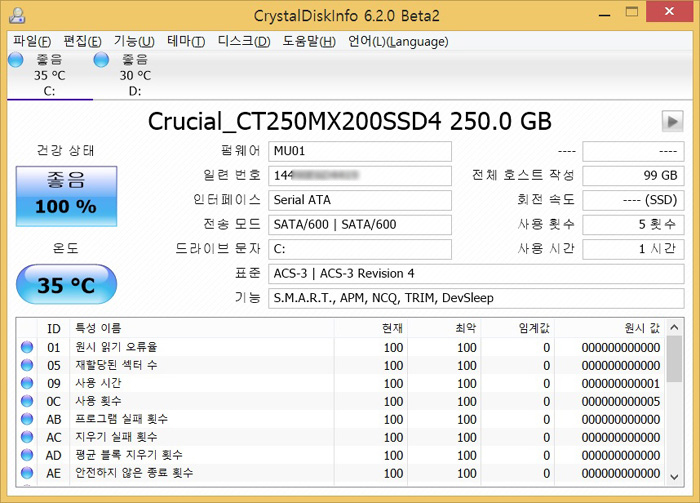Click the next disk arrow button
This screenshot has width=700, height=503.
670,121
